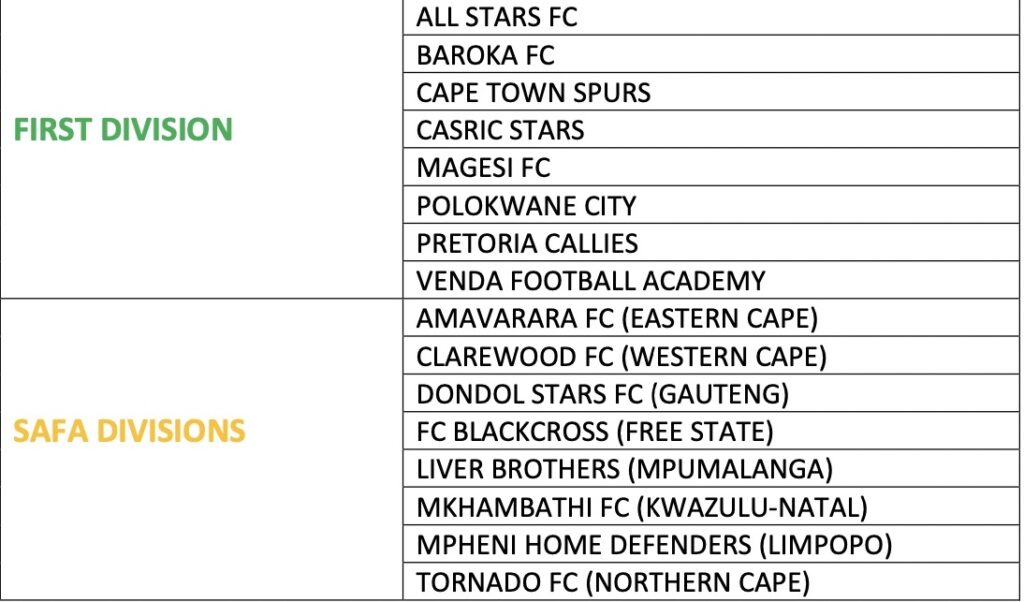The width and height of the screenshot is (1024, 602).
Task: Click the KWAZULU-NATAL province text
Action: pos(752,507)
